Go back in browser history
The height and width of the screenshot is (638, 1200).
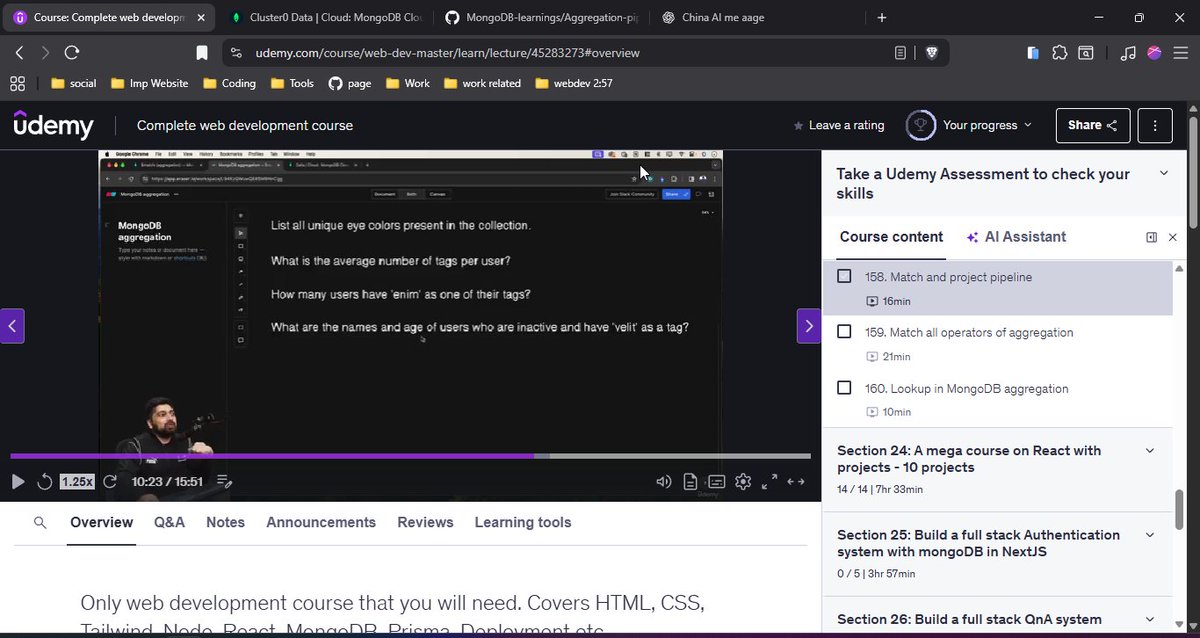click(x=19, y=53)
